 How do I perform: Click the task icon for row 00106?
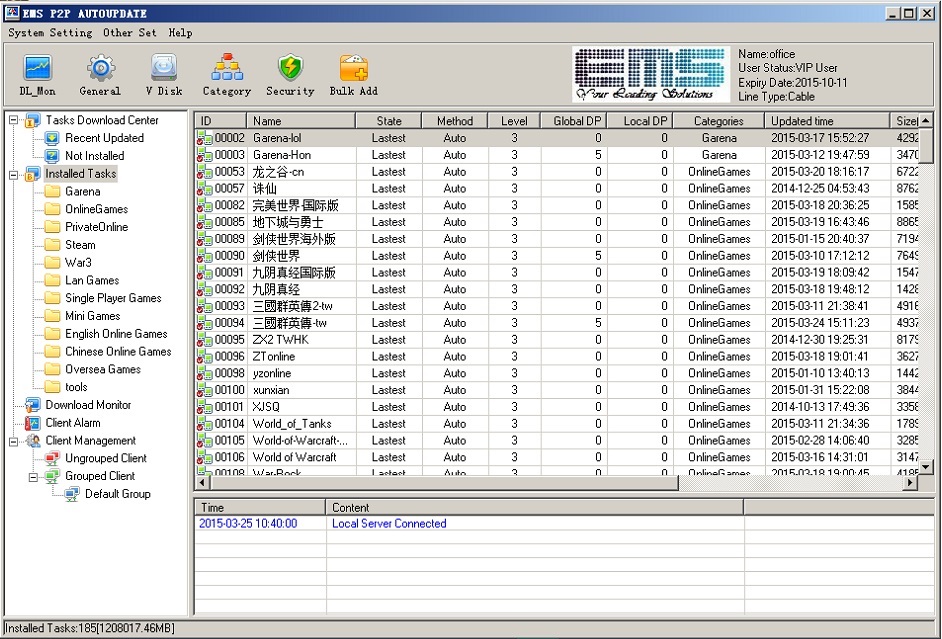pyautogui.click(x=204, y=458)
